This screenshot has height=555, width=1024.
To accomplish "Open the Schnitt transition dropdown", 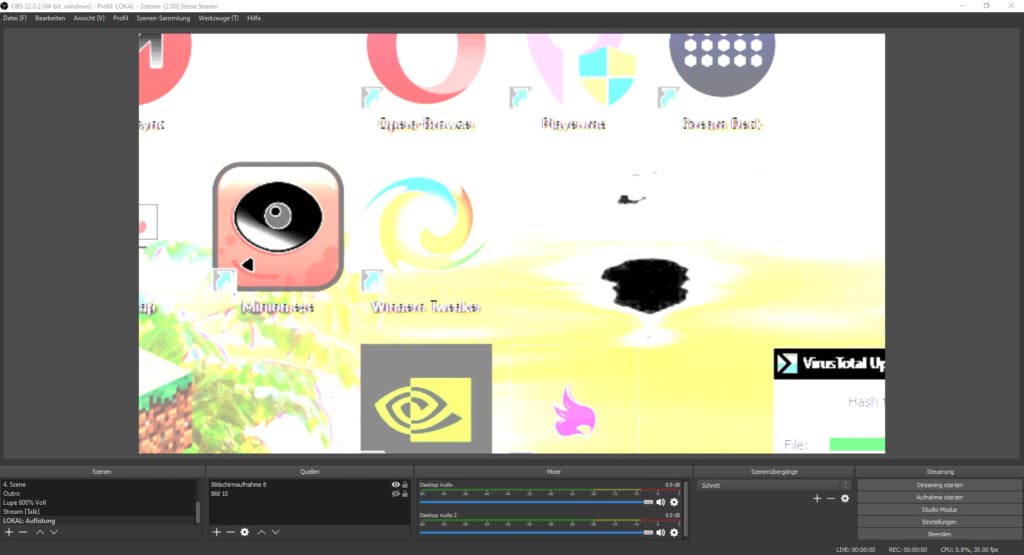I will pyautogui.click(x=774, y=485).
